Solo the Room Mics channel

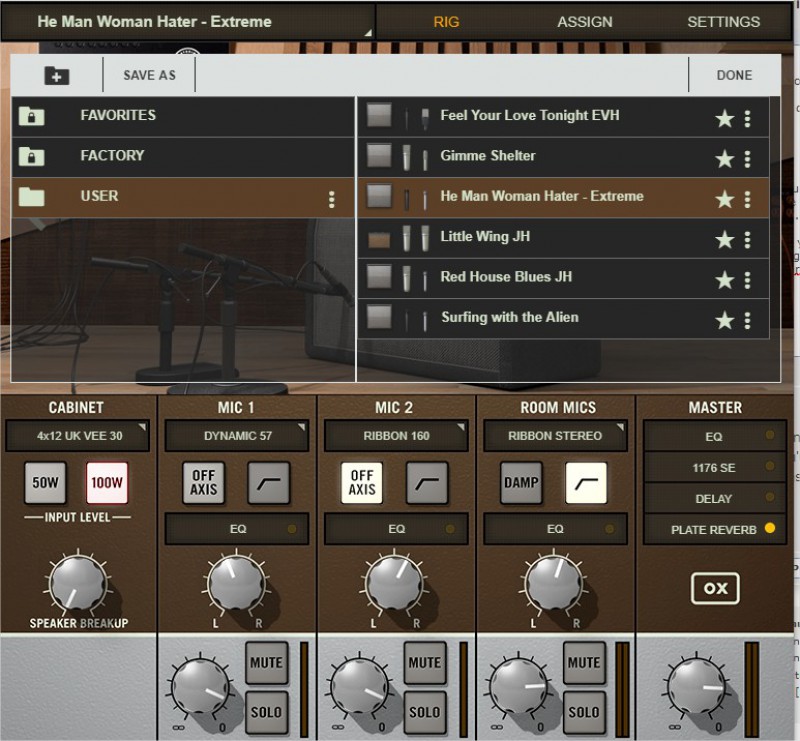tap(584, 712)
